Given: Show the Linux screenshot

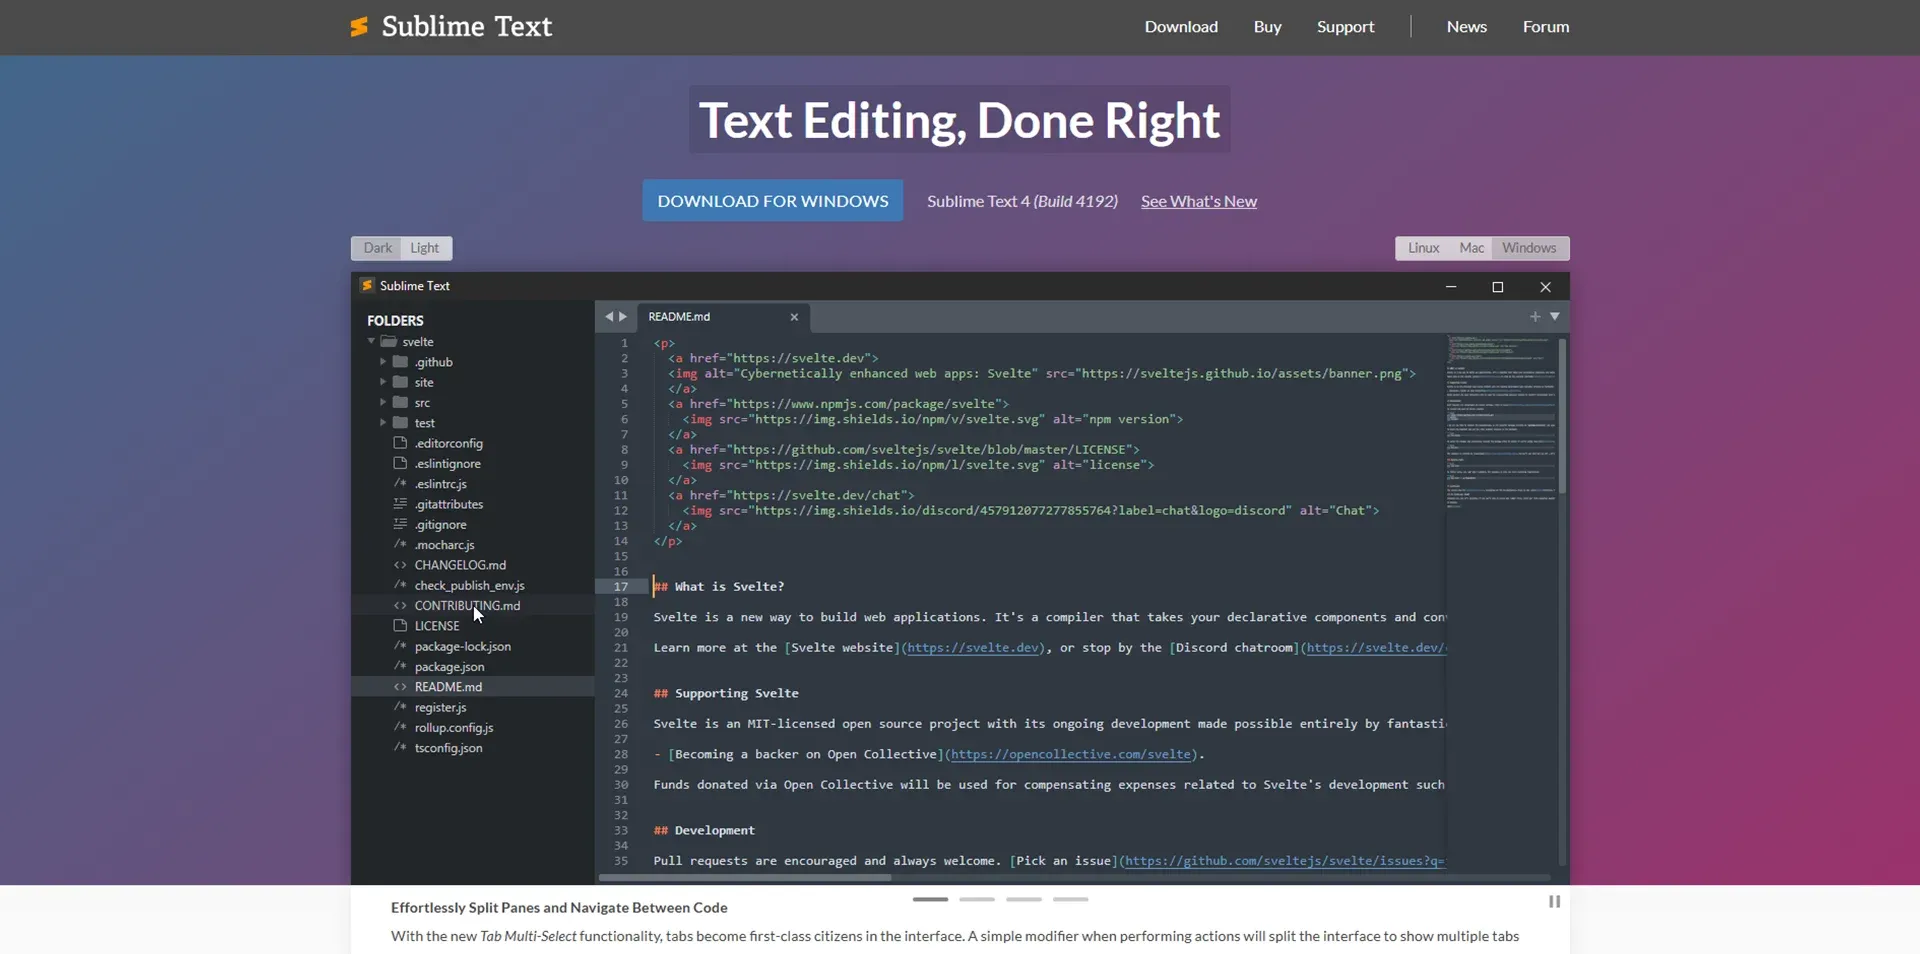Looking at the screenshot, I should coord(1423,248).
